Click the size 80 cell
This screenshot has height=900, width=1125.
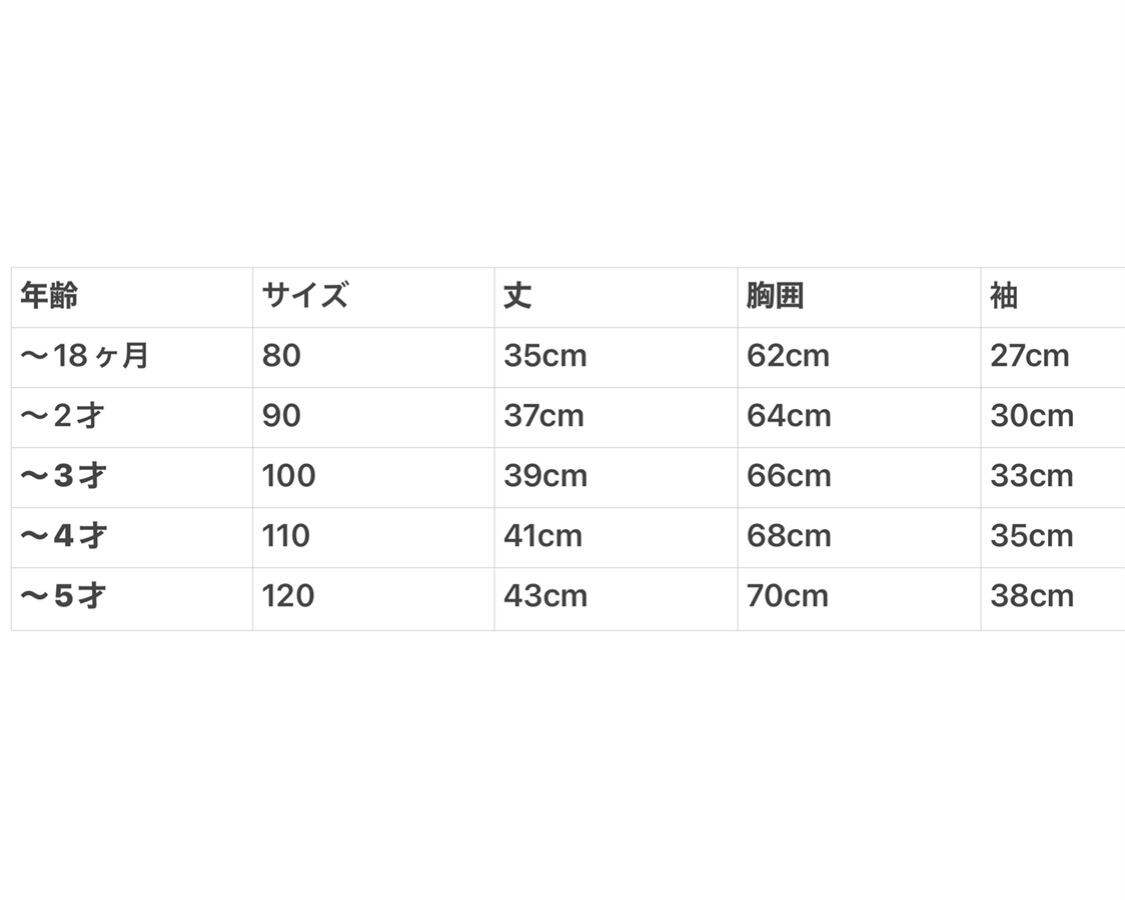coord(281,356)
